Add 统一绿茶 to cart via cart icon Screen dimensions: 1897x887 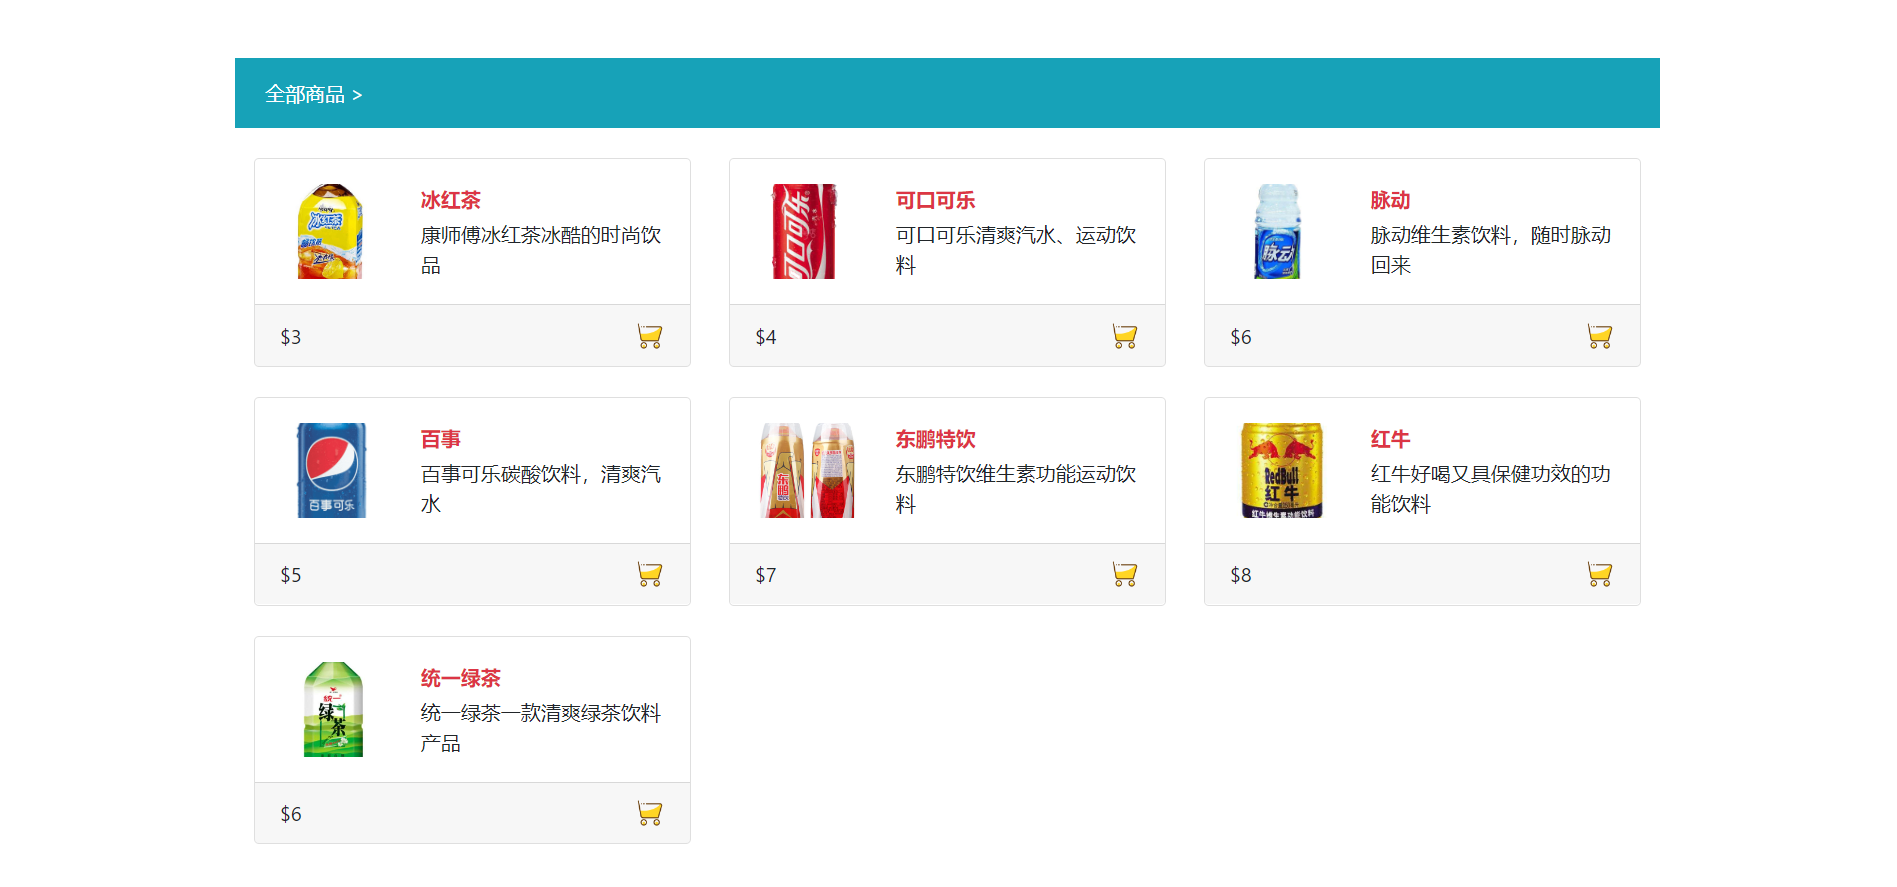click(650, 813)
